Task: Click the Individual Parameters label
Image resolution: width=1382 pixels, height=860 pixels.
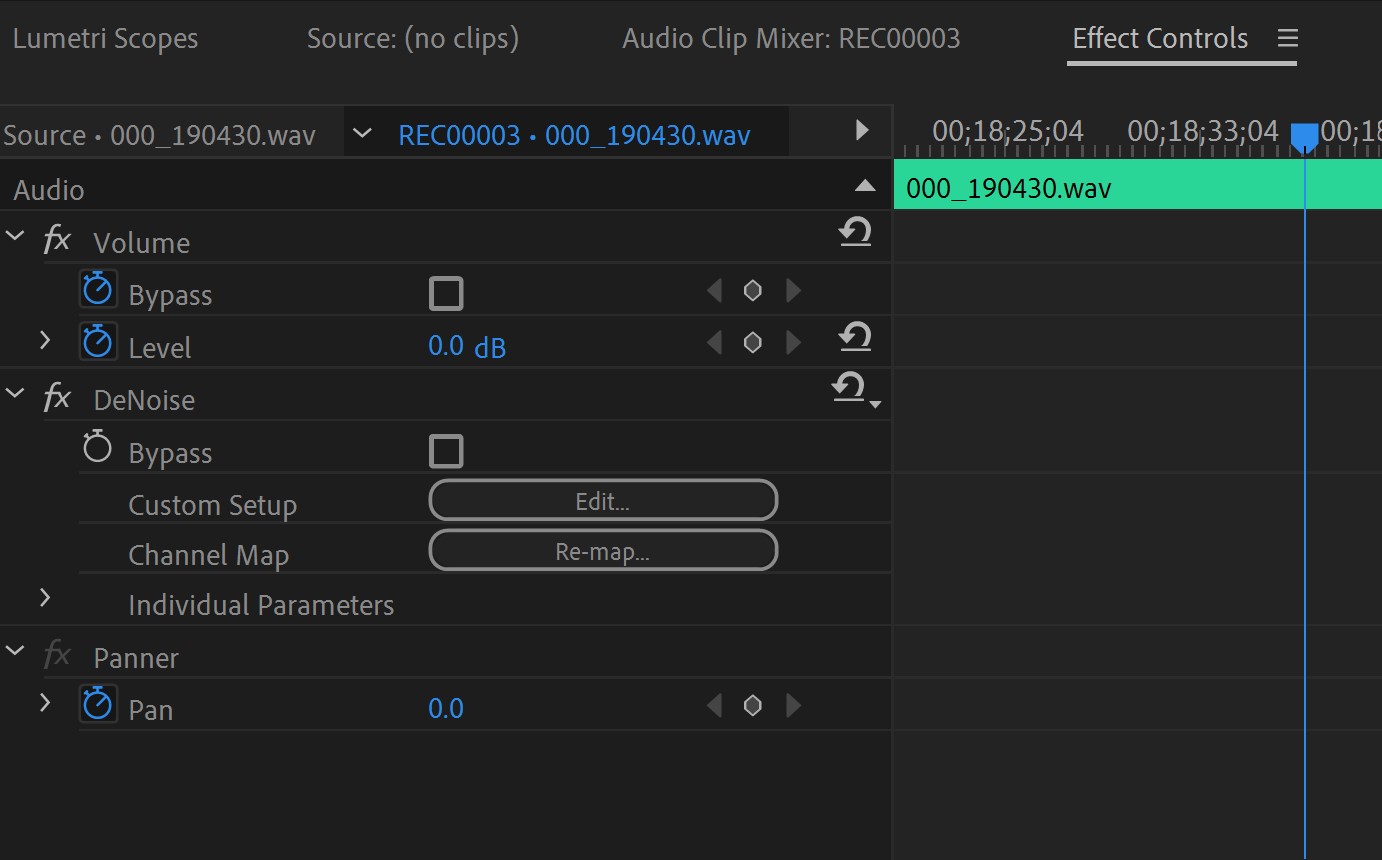Action: coord(261,605)
